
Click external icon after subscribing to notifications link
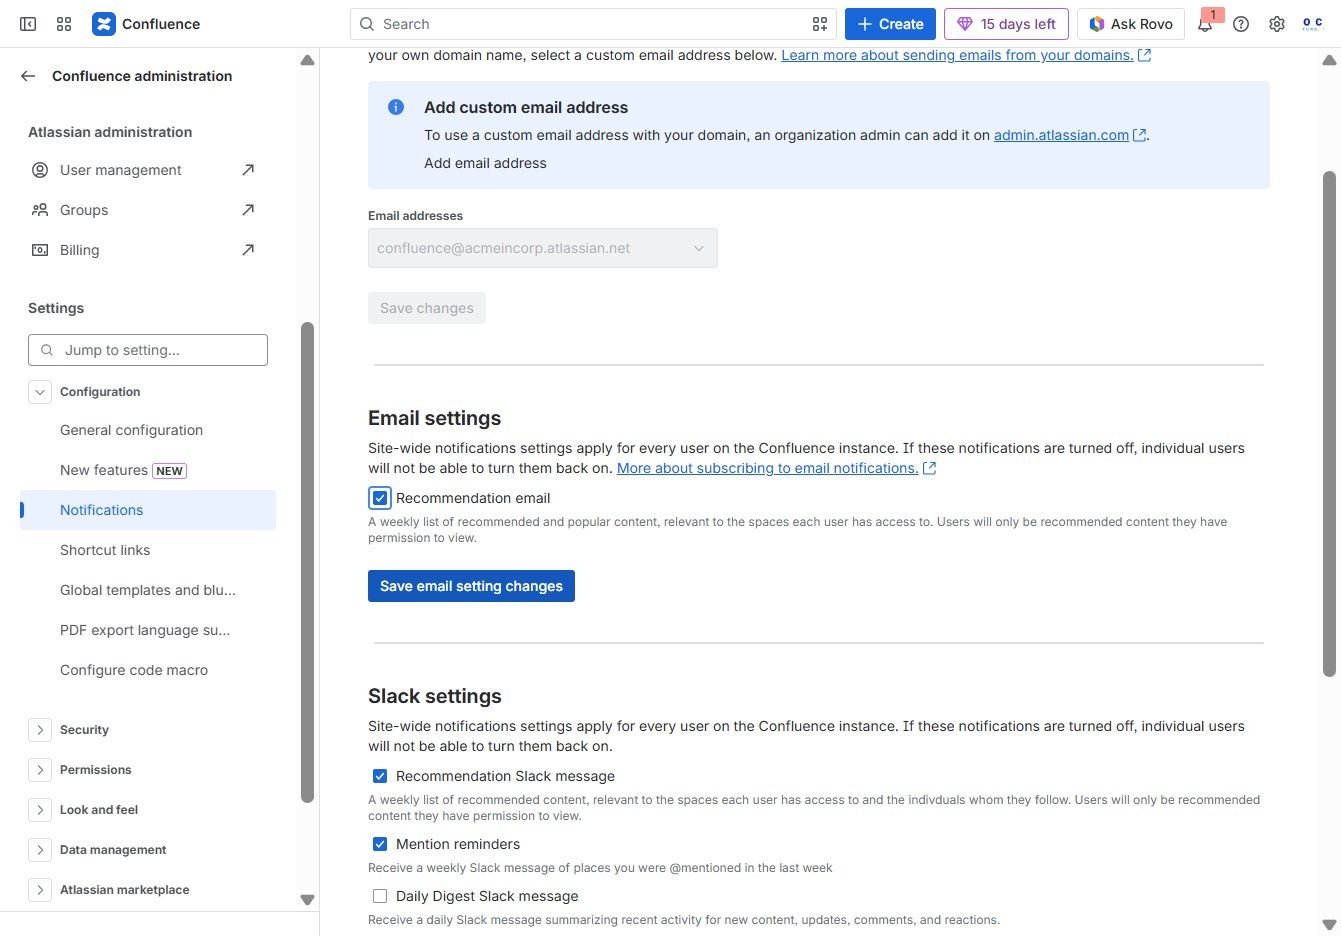(929, 468)
